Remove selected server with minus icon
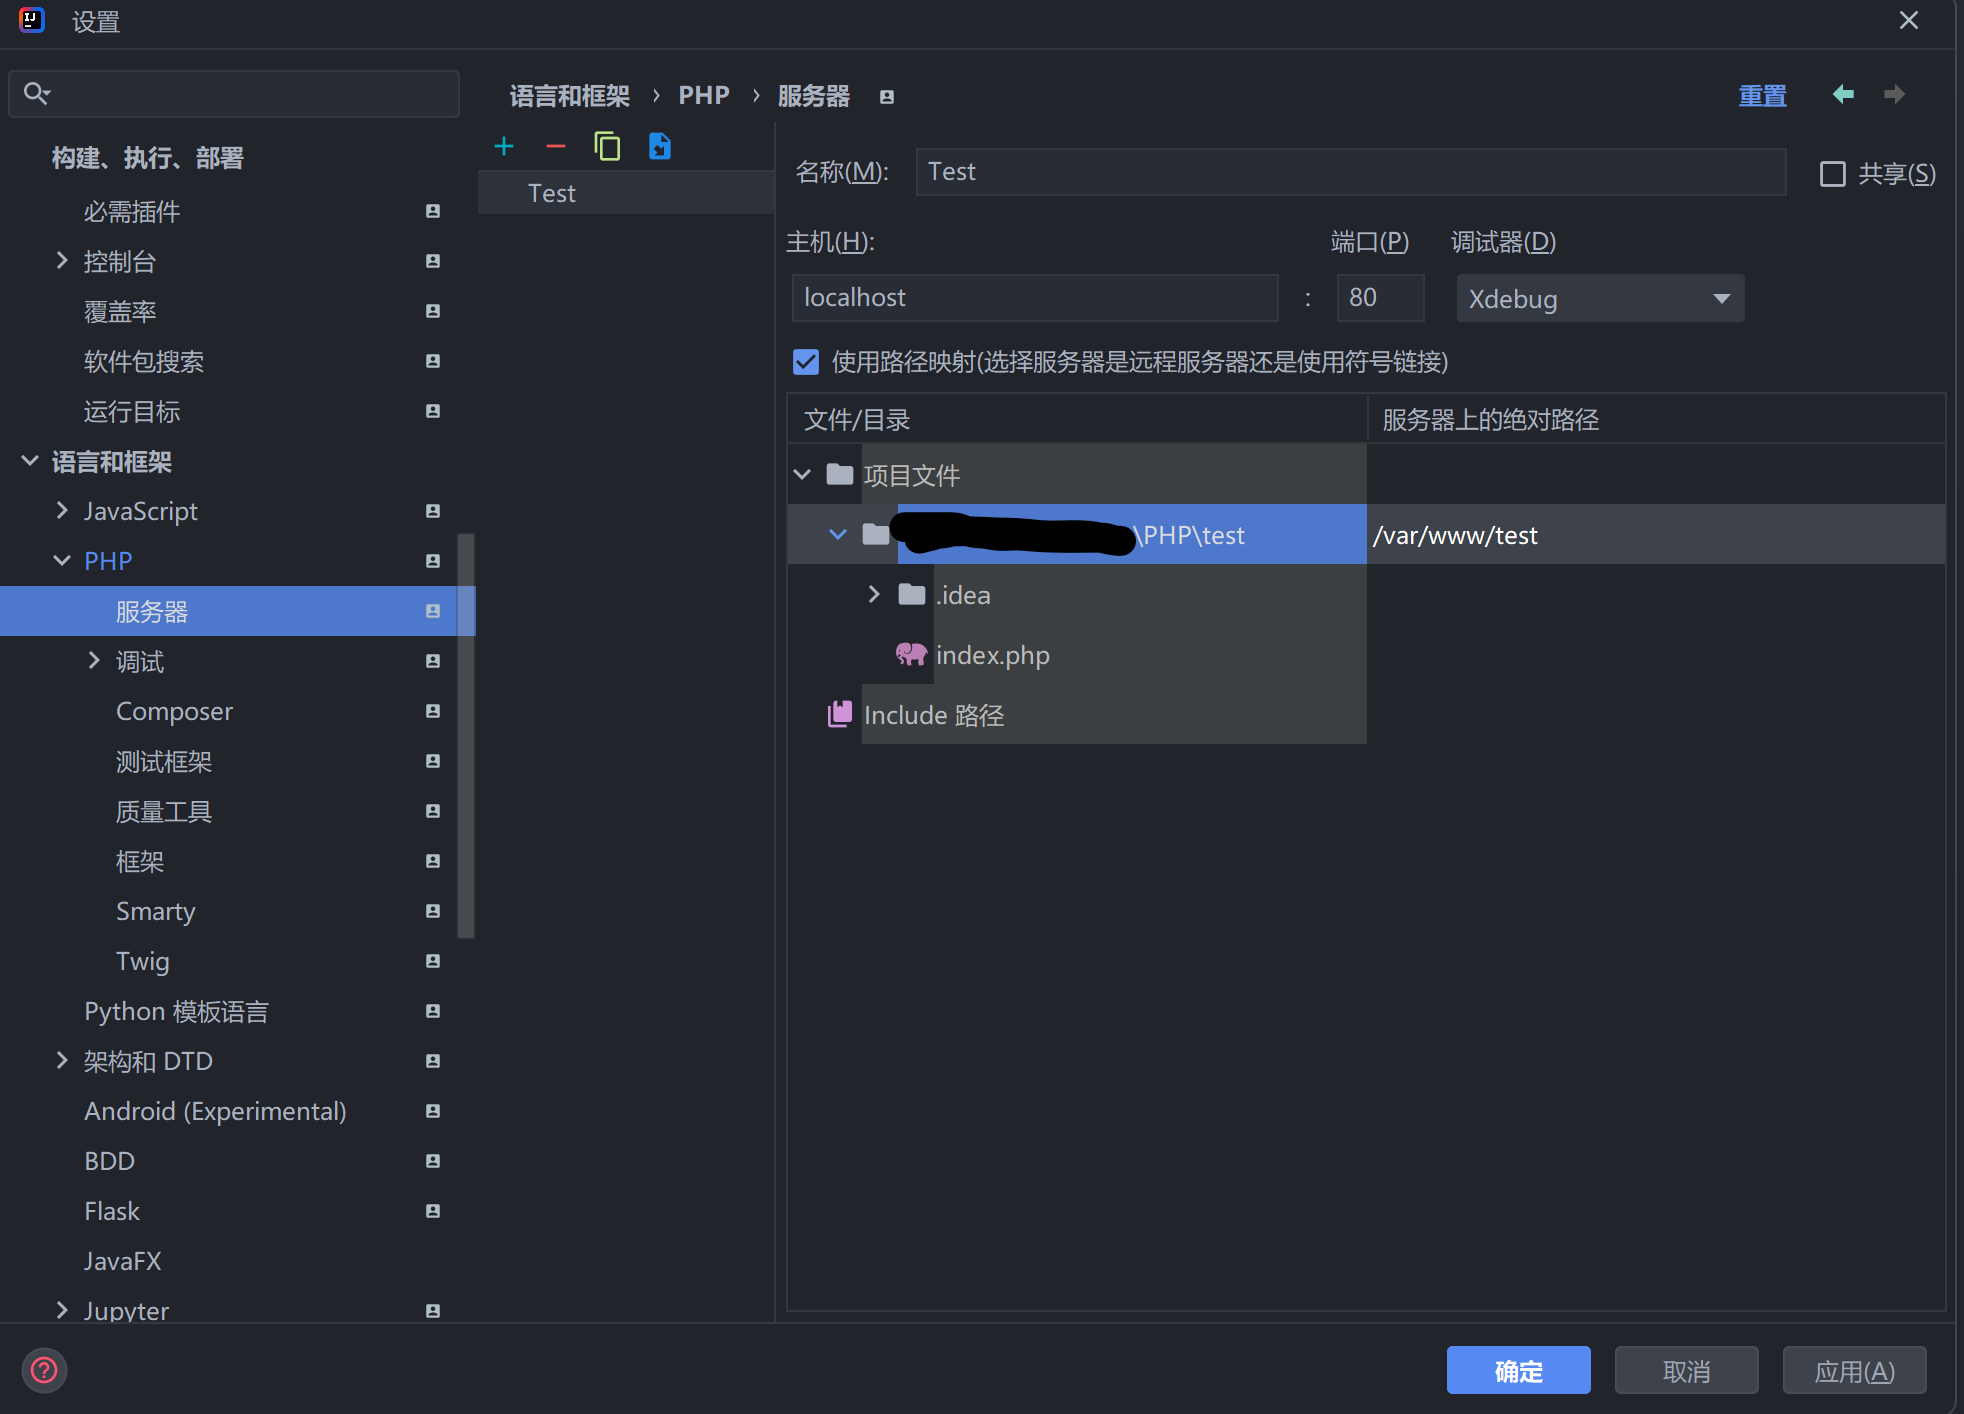This screenshot has height=1414, width=1964. 556,147
